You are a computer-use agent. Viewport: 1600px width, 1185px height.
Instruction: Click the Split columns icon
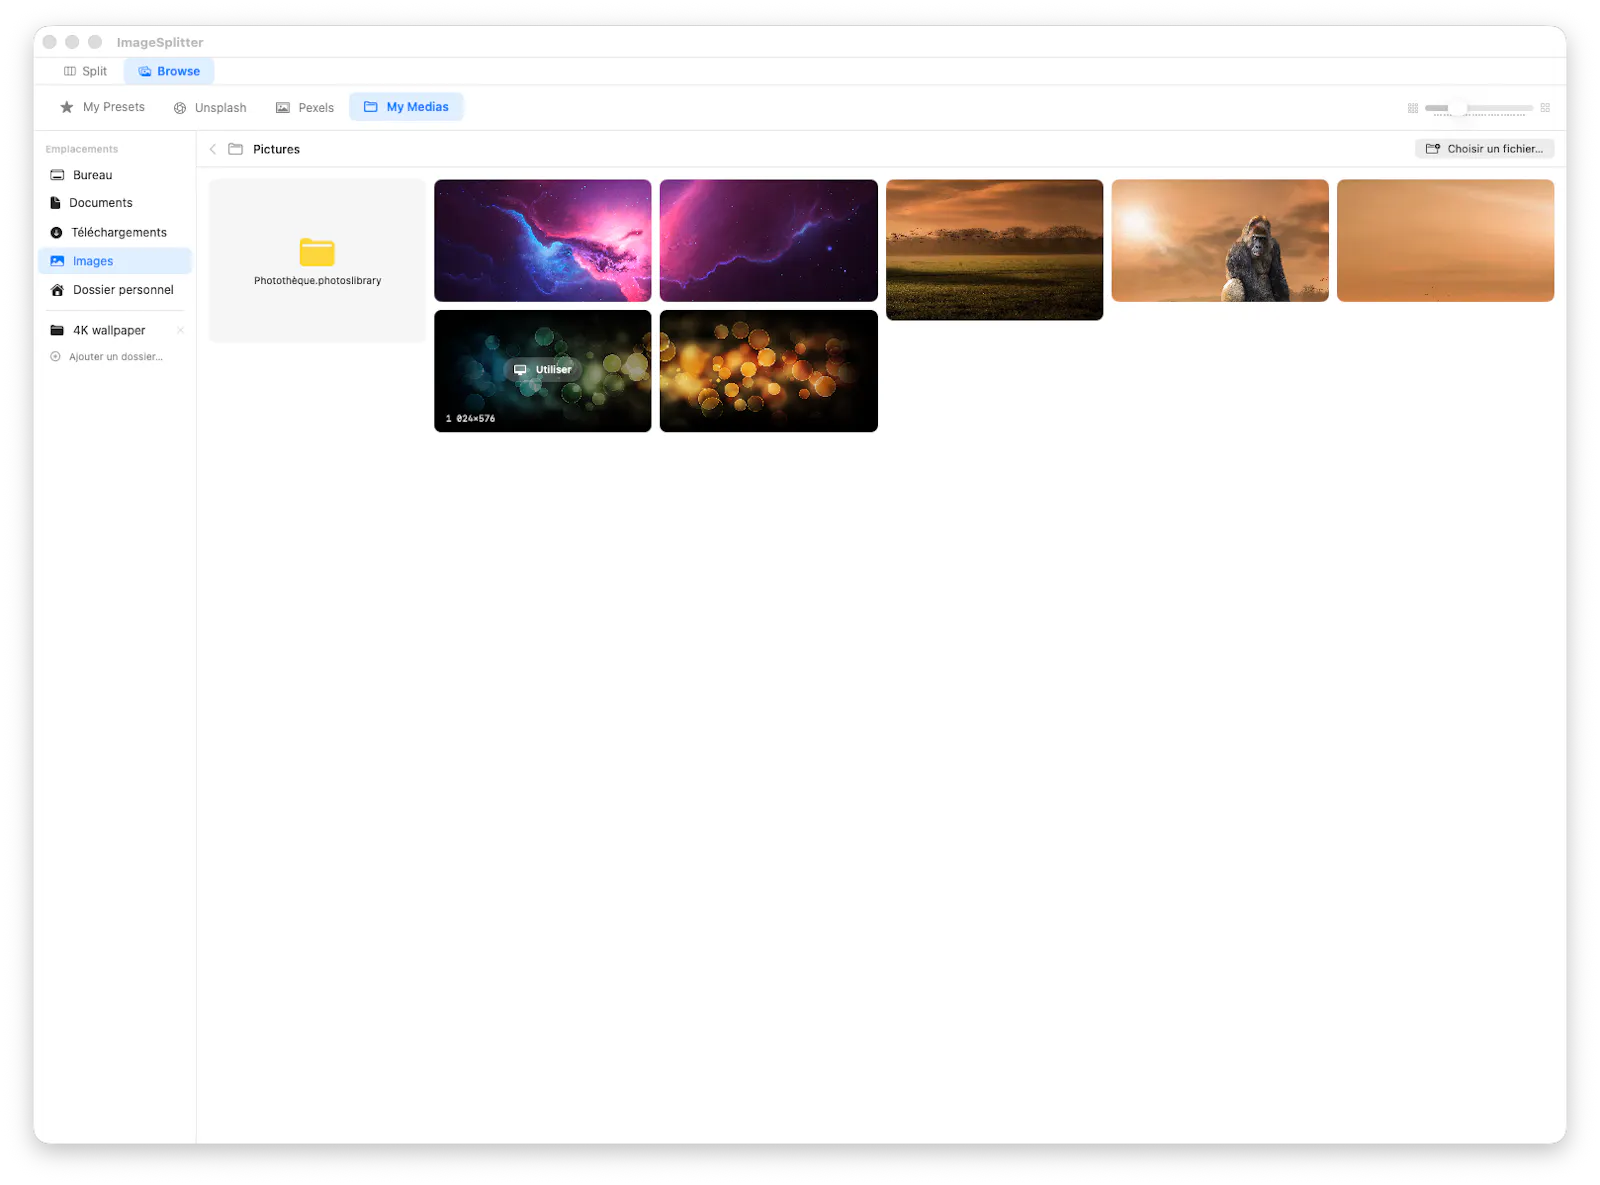coord(70,71)
